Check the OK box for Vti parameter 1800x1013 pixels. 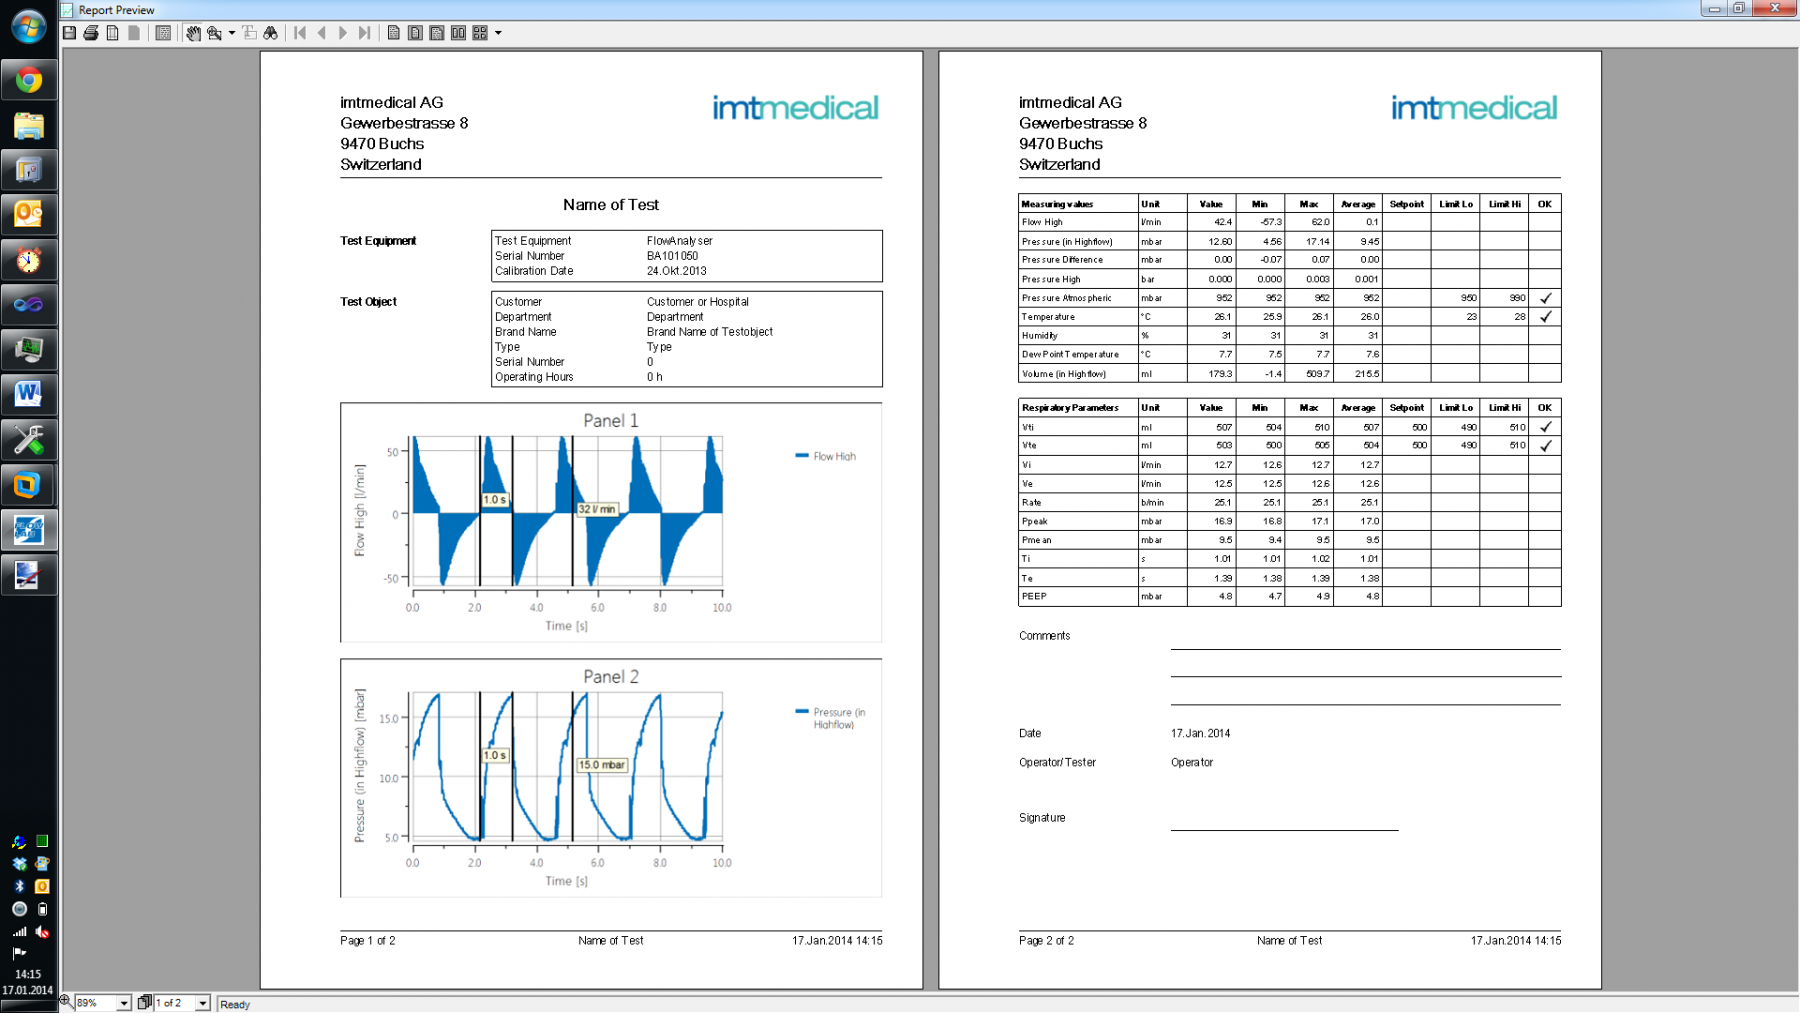click(x=1544, y=426)
